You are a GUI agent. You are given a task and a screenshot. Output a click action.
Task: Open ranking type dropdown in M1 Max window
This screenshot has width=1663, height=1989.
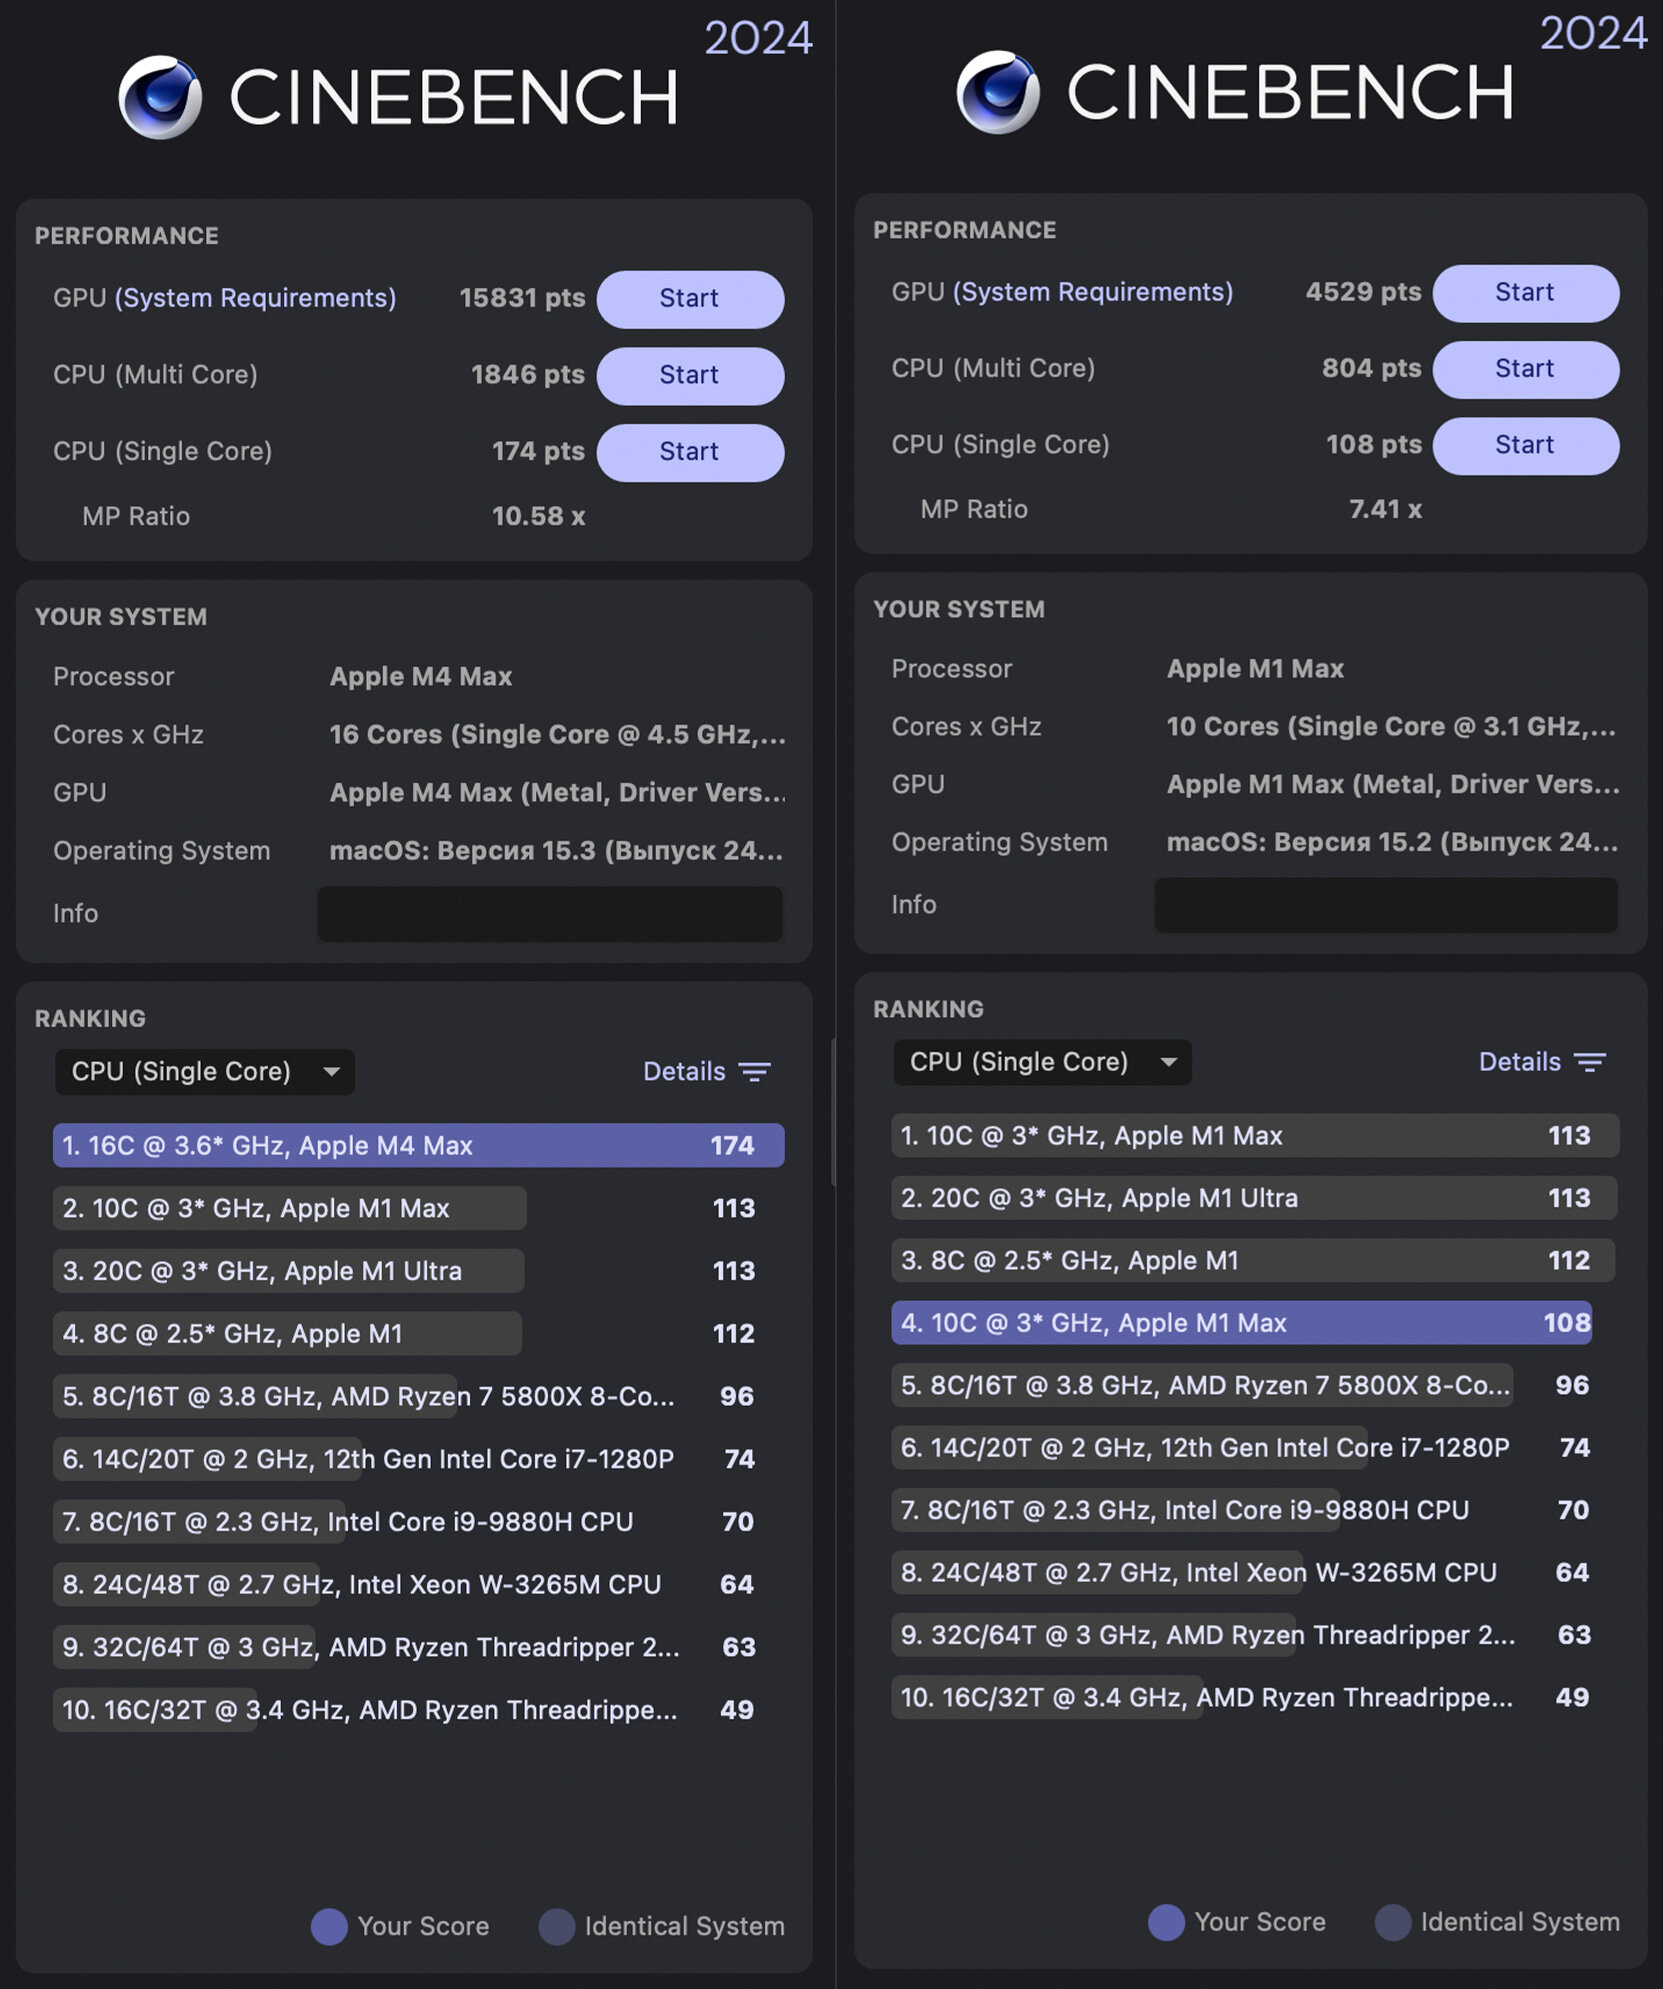pyautogui.click(x=1042, y=1062)
